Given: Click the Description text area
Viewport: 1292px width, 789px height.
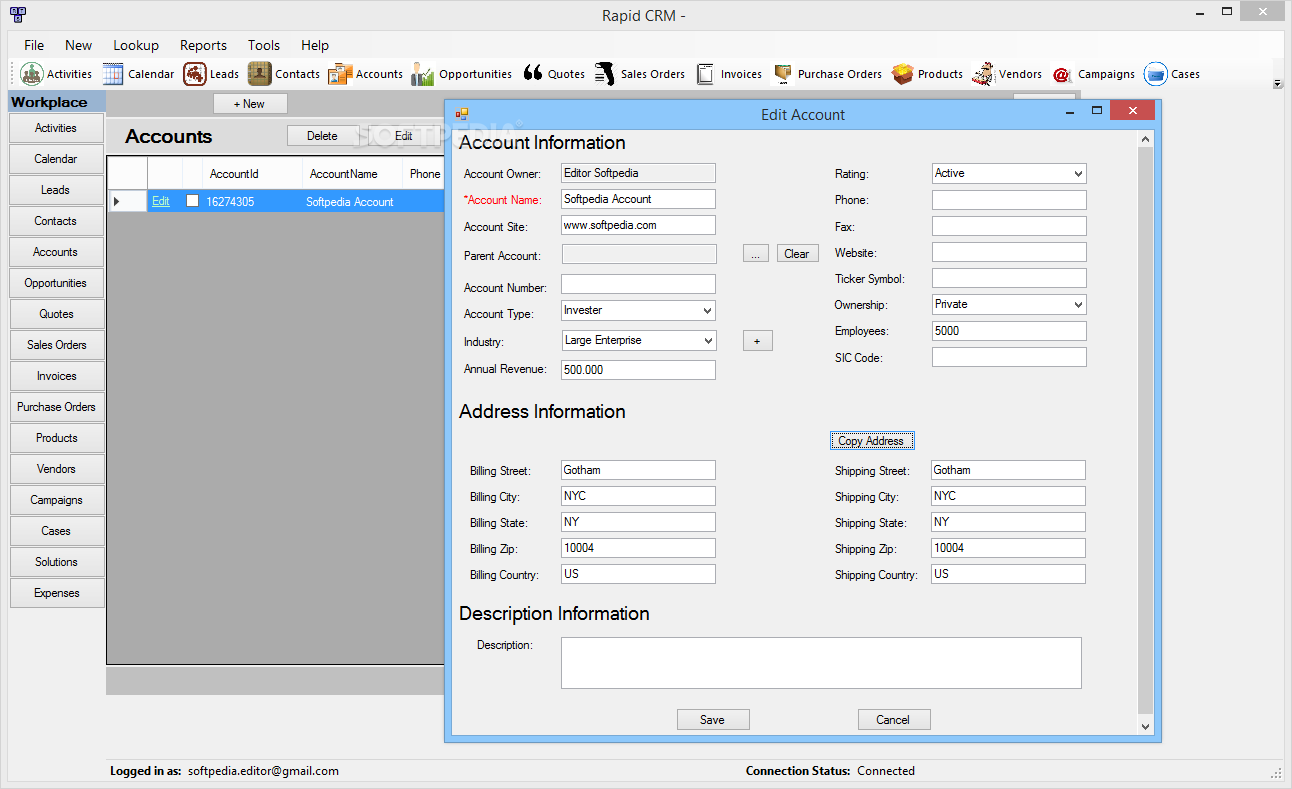Looking at the screenshot, I should click(x=821, y=663).
